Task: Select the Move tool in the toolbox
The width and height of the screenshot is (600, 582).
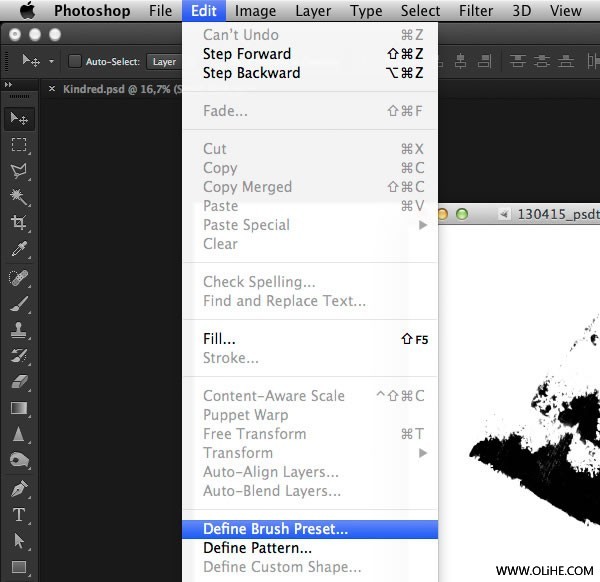Action: 19,119
